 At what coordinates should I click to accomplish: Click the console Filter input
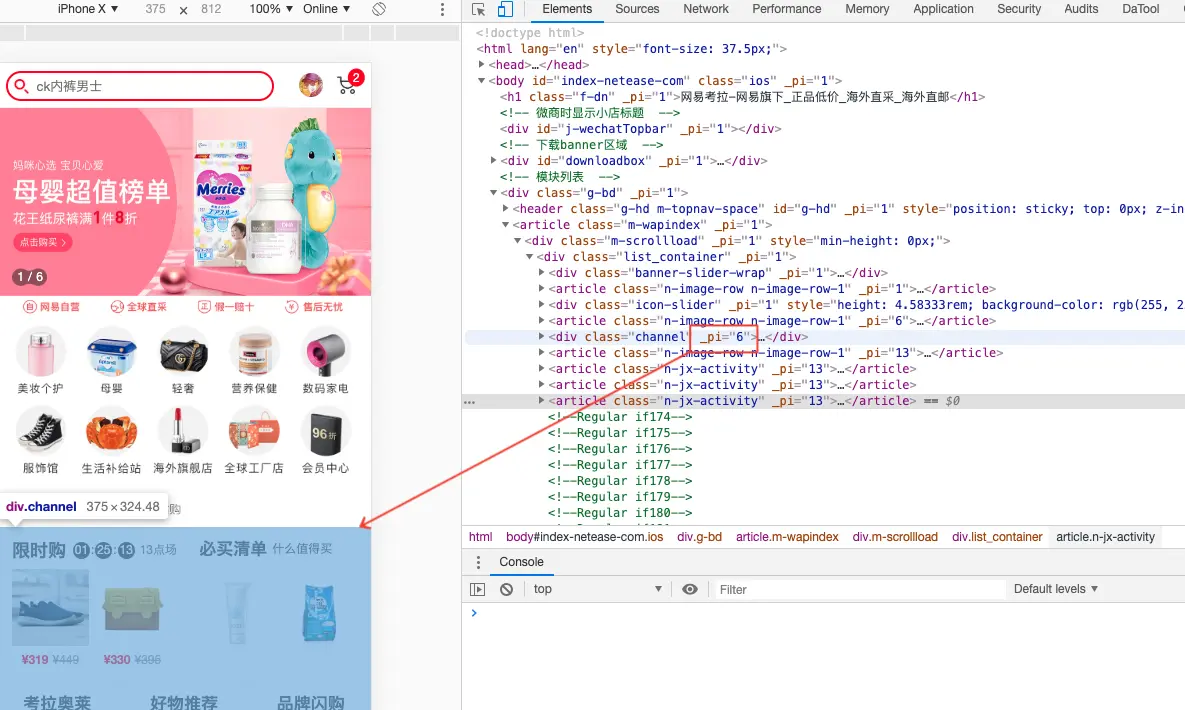(x=859, y=589)
